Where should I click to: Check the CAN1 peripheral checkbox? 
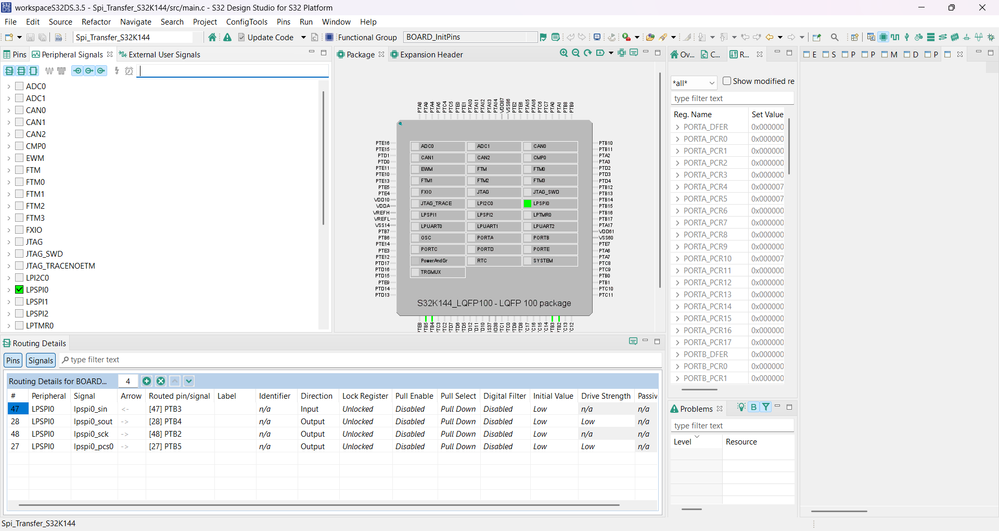tap(19, 122)
